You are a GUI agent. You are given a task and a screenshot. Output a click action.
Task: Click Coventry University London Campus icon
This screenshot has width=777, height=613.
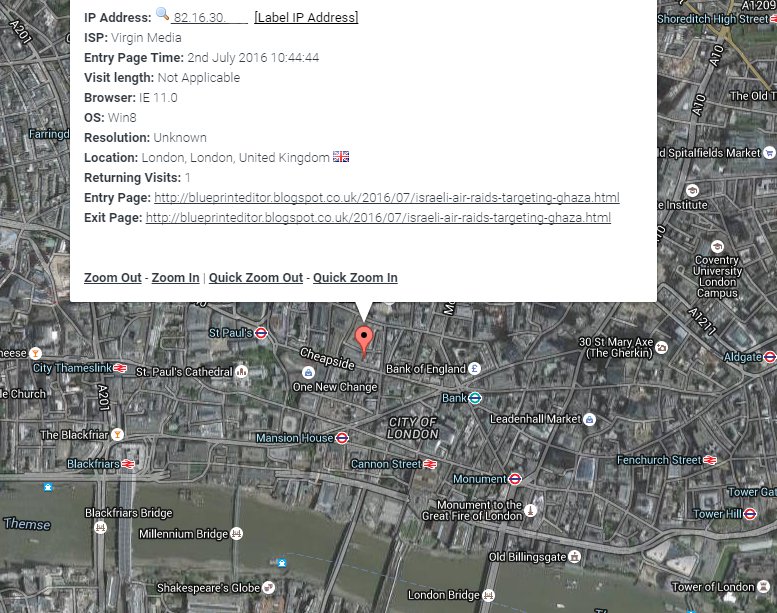pos(717,246)
